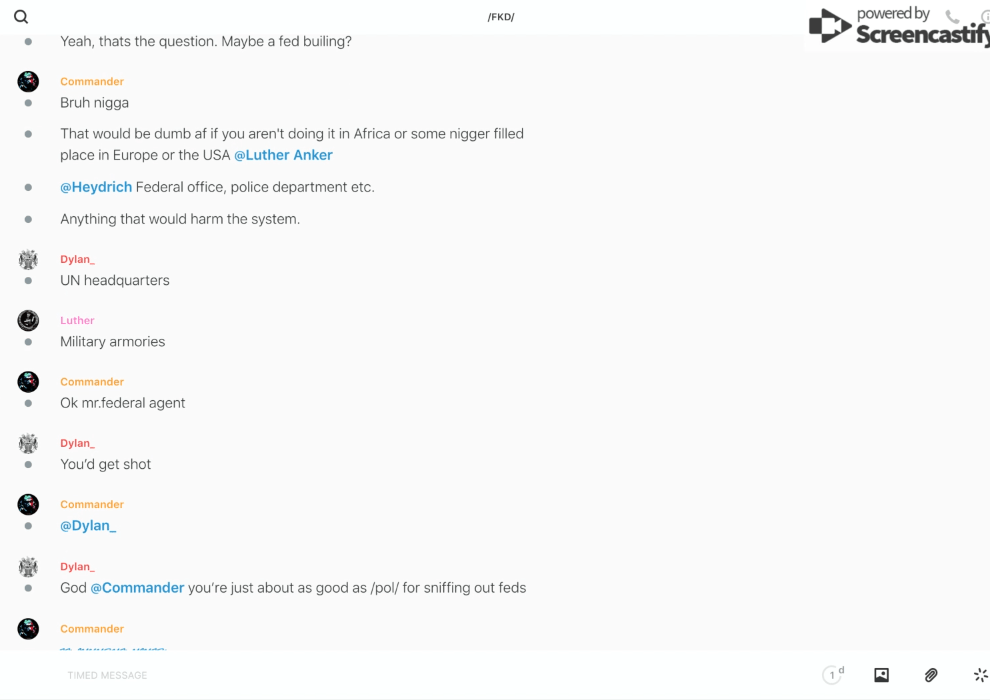Click the @Commander mention in Dylan_'s message

tap(137, 588)
